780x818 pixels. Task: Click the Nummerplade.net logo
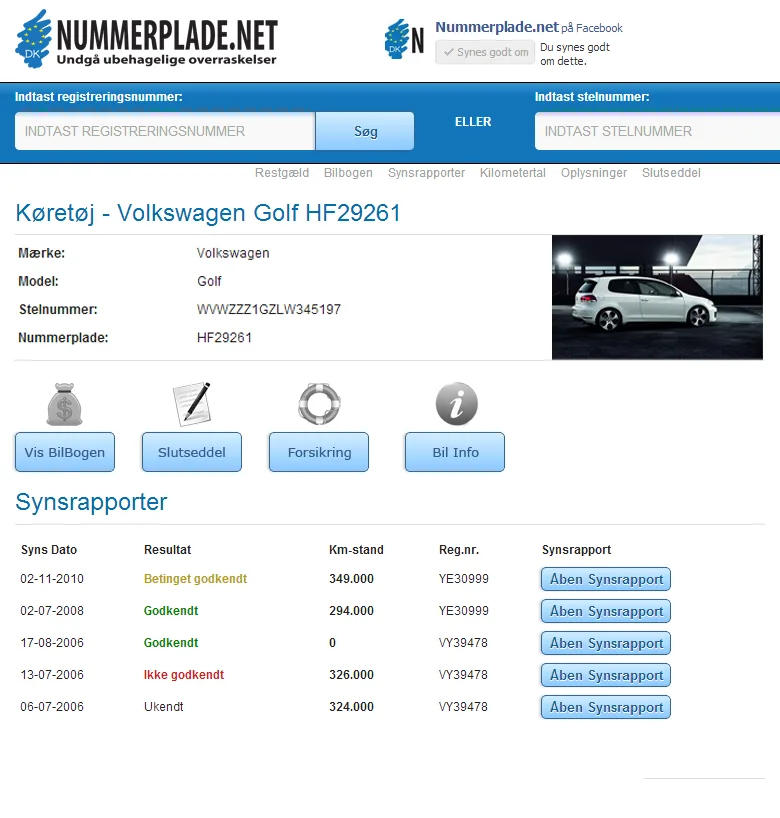(146, 39)
